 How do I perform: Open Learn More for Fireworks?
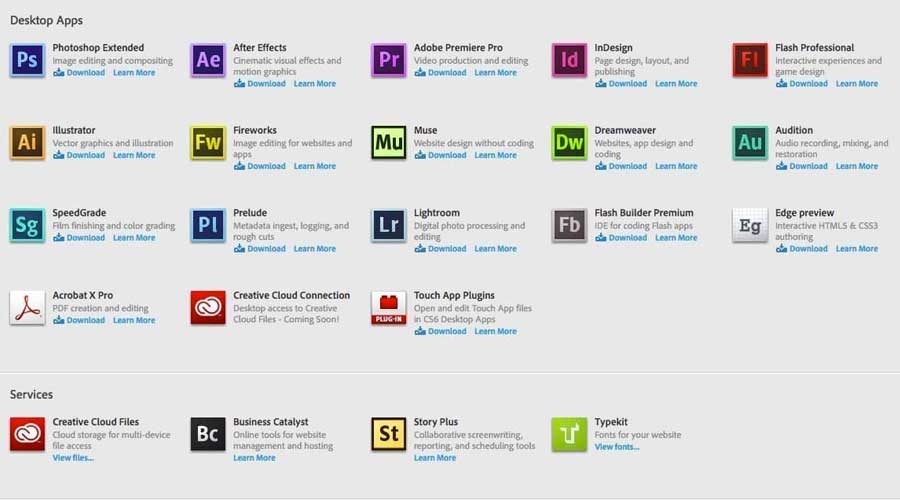[x=315, y=166]
